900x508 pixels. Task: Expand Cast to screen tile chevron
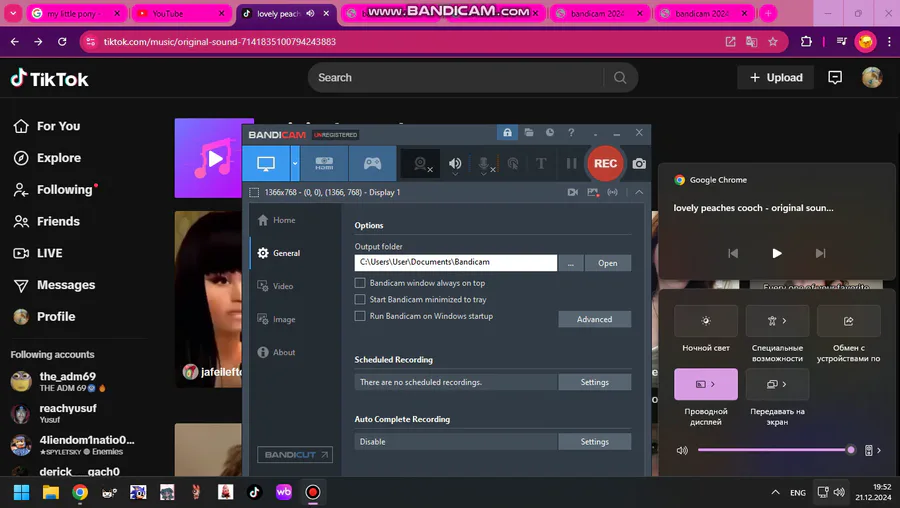click(785, 384)
